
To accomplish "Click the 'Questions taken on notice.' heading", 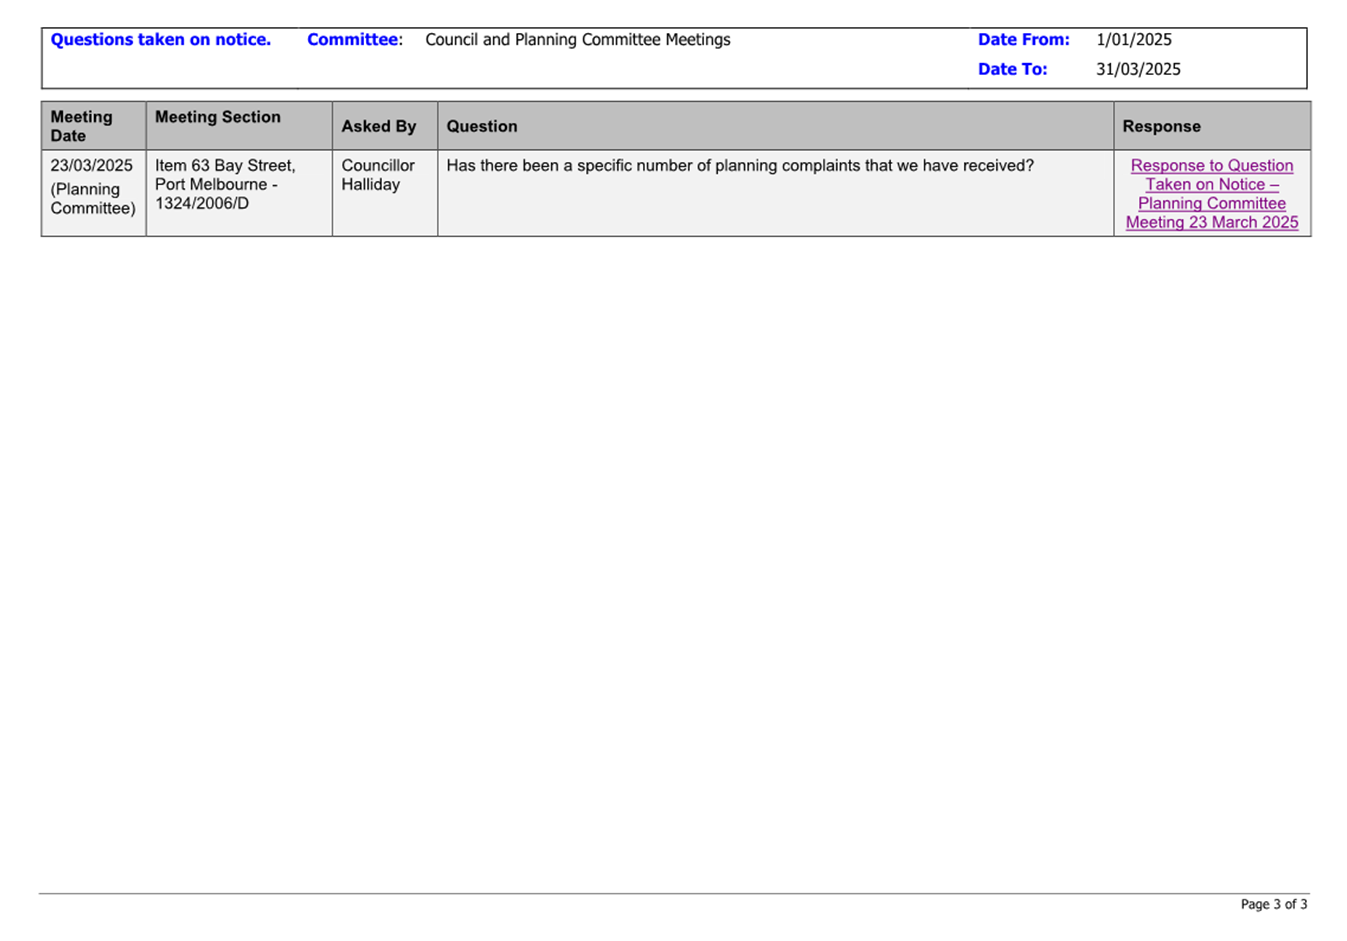I will point(161,40).
